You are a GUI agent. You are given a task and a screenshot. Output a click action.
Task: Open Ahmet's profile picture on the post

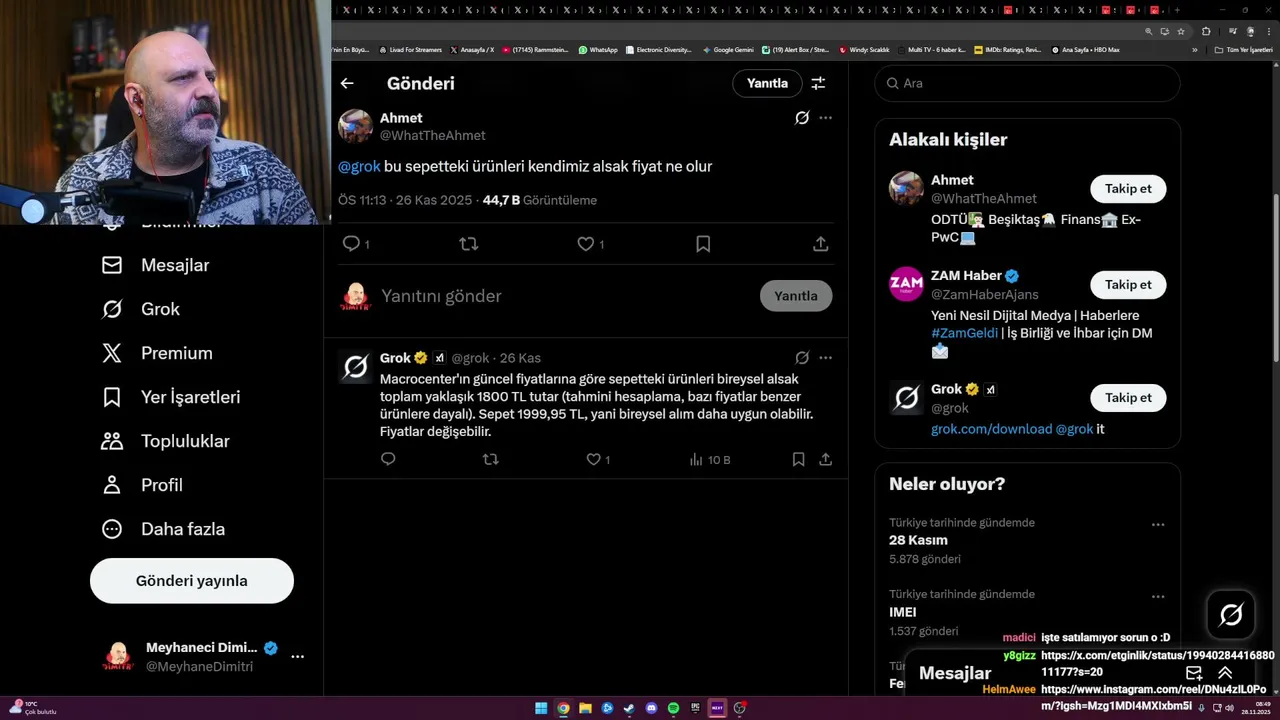355,126
